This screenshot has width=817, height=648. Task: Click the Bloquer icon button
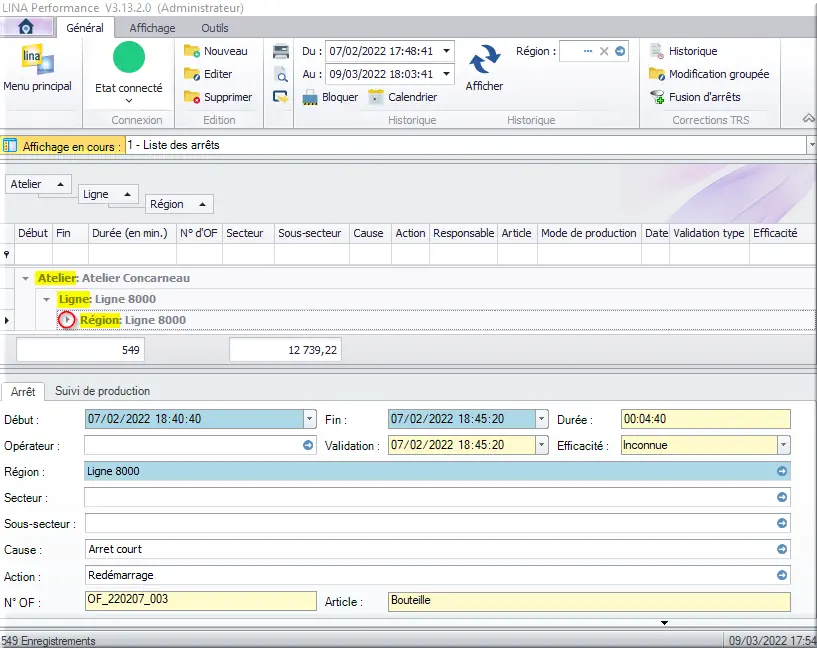coord(330,97)
